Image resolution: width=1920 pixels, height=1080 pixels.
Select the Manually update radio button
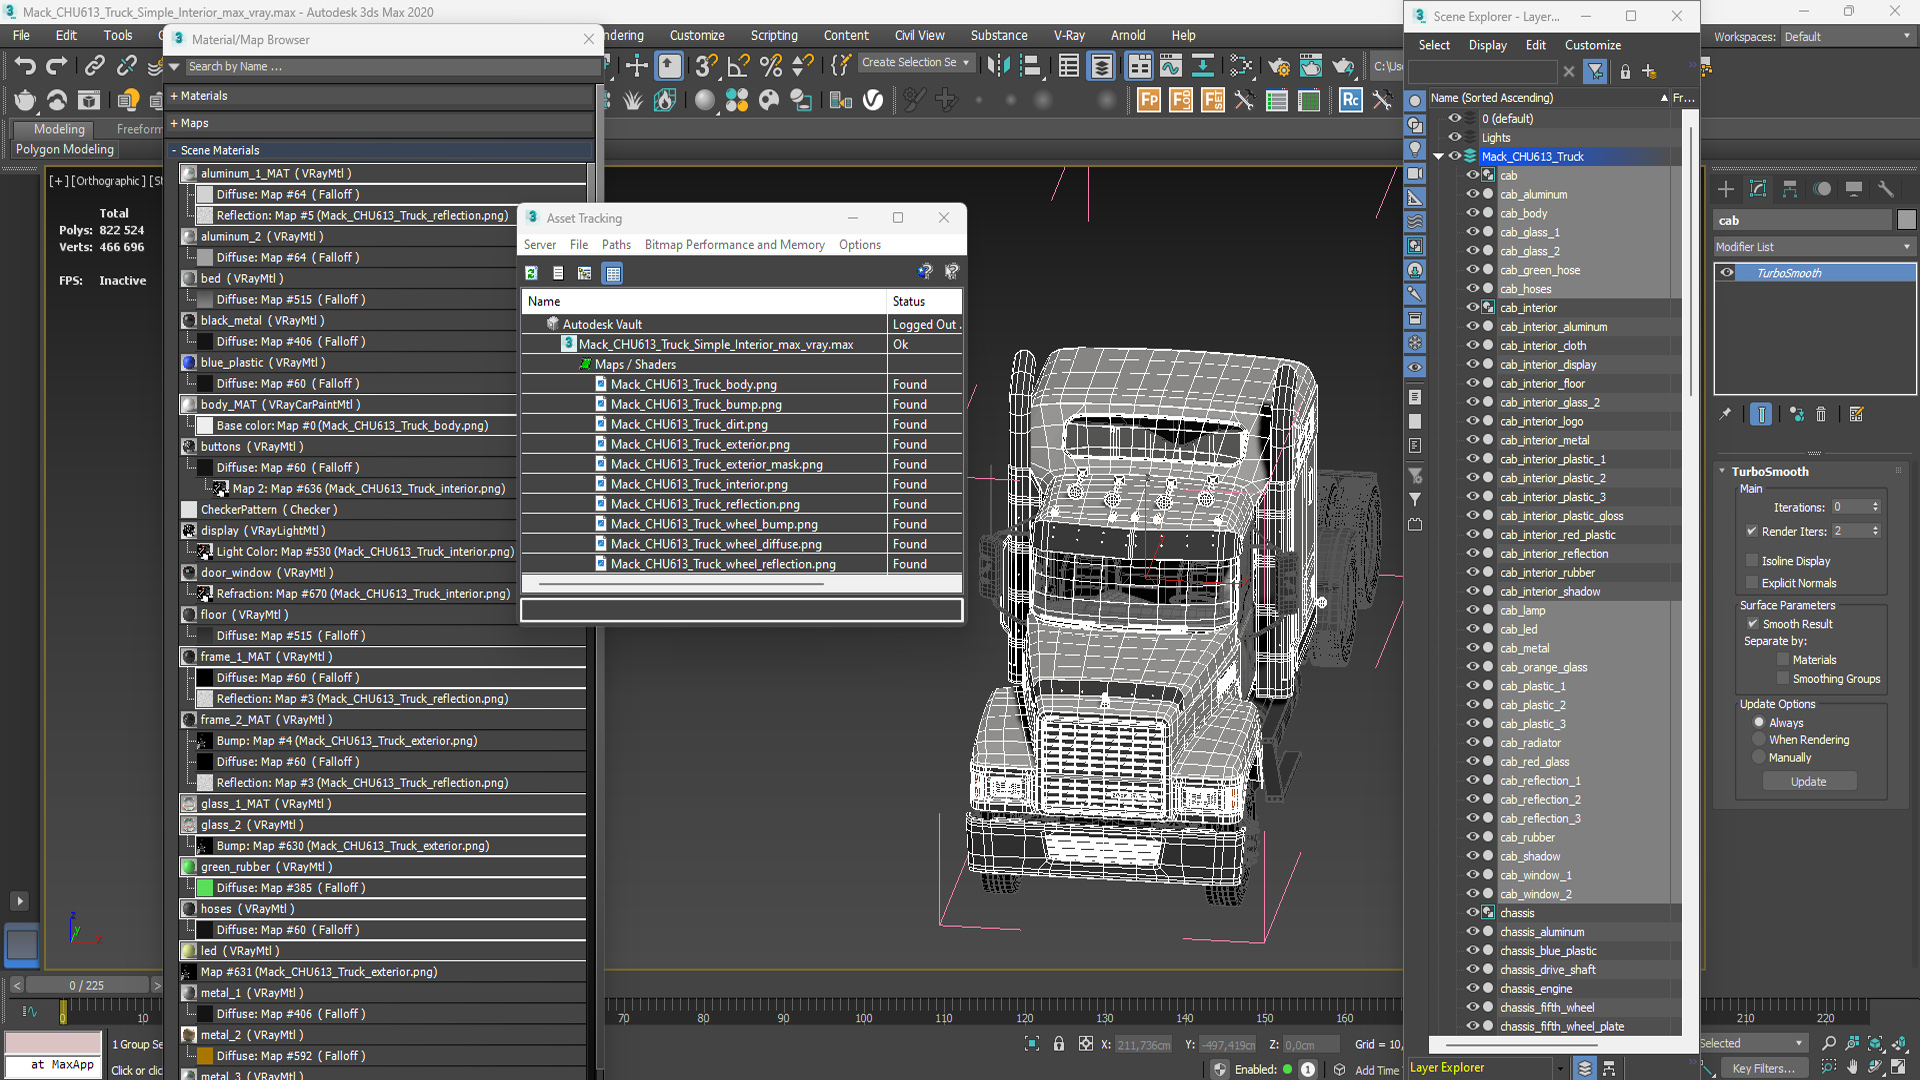coord(1759,758)
